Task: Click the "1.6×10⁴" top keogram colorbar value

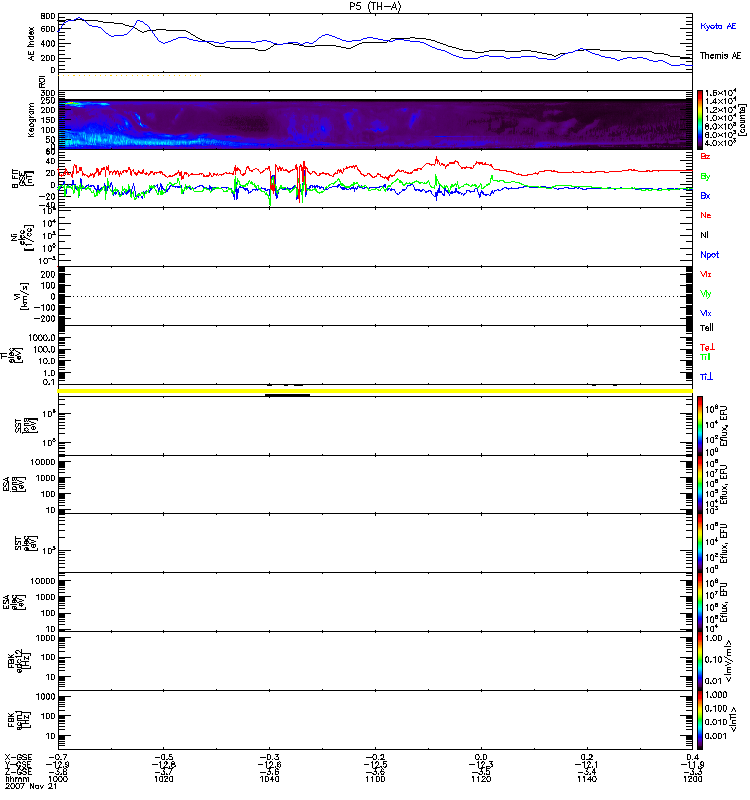Action: [x=720, y=93]
